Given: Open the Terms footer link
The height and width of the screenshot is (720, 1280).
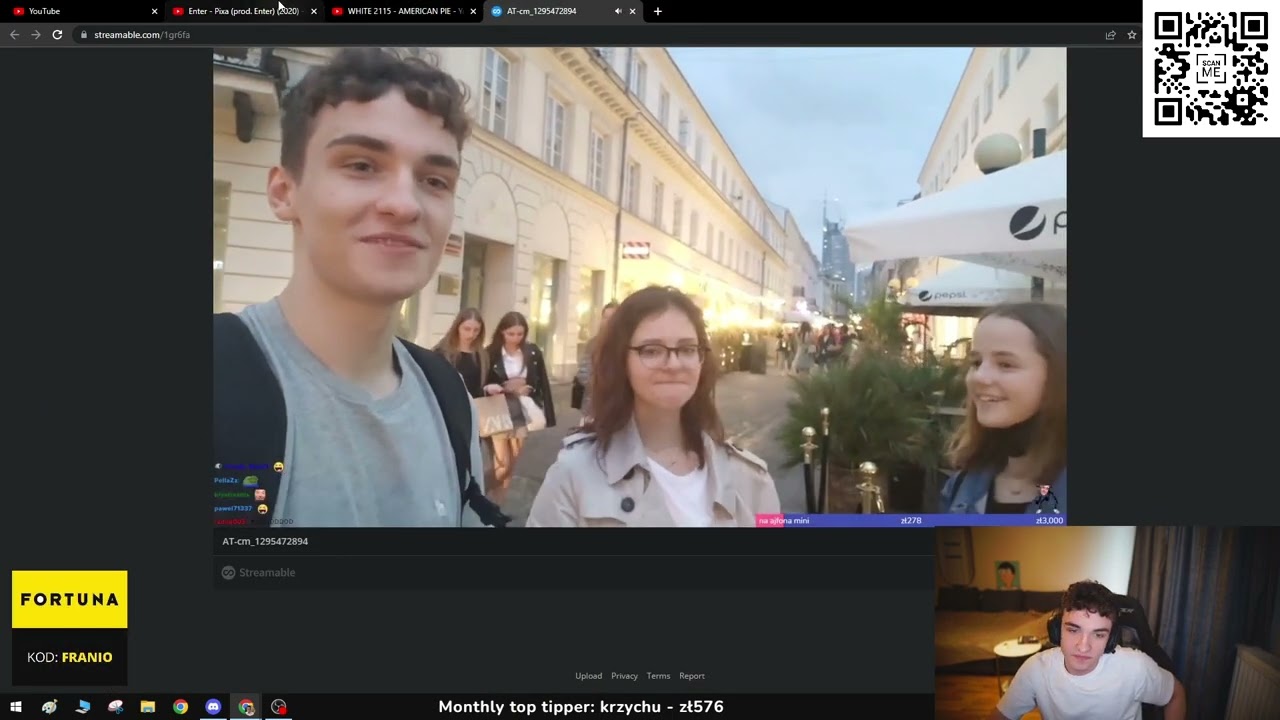Looking at the screenshot, I should point(658,676).
